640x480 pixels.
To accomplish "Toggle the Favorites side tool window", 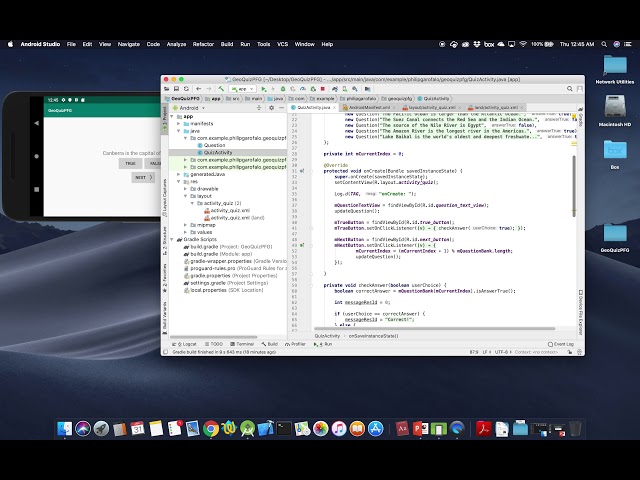I will coord(165,278).
